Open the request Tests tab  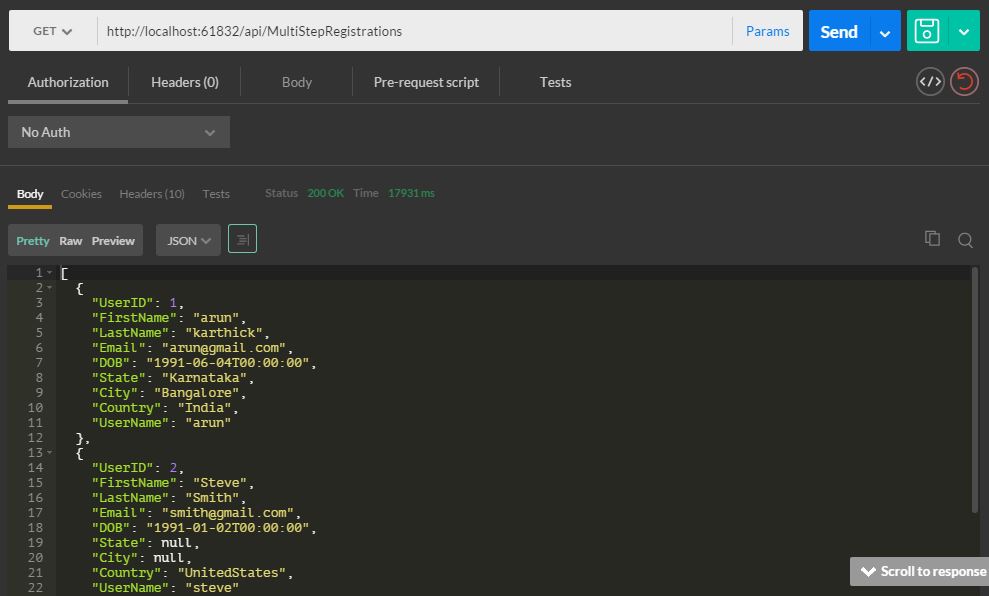pyautogui.click(x=555, y=83)
